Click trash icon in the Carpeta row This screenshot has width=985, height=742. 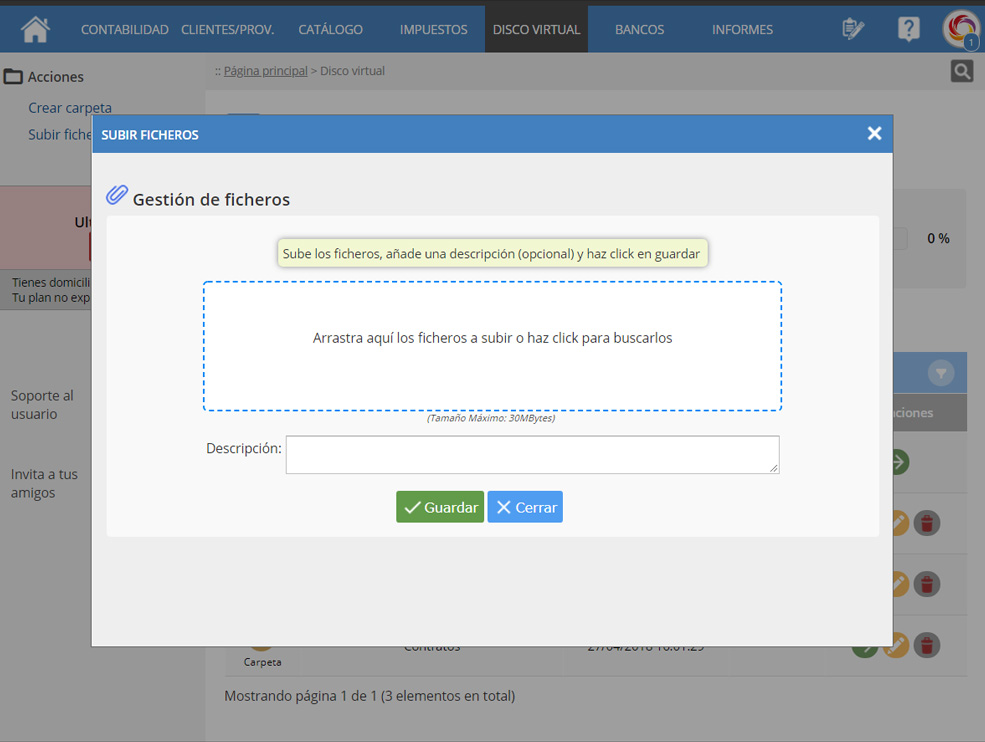(x=928, y=646)
